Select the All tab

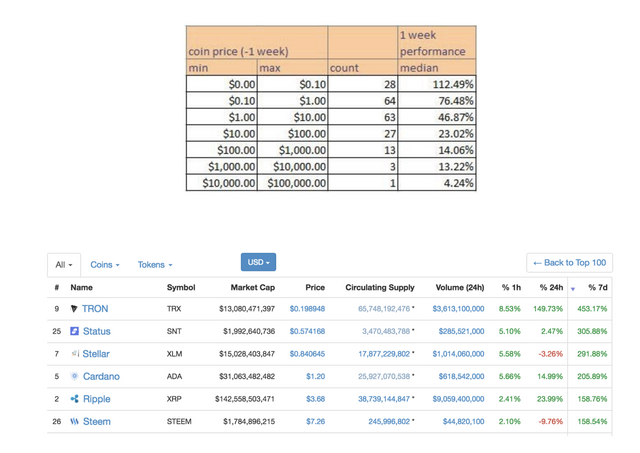(x=64, y=265)
